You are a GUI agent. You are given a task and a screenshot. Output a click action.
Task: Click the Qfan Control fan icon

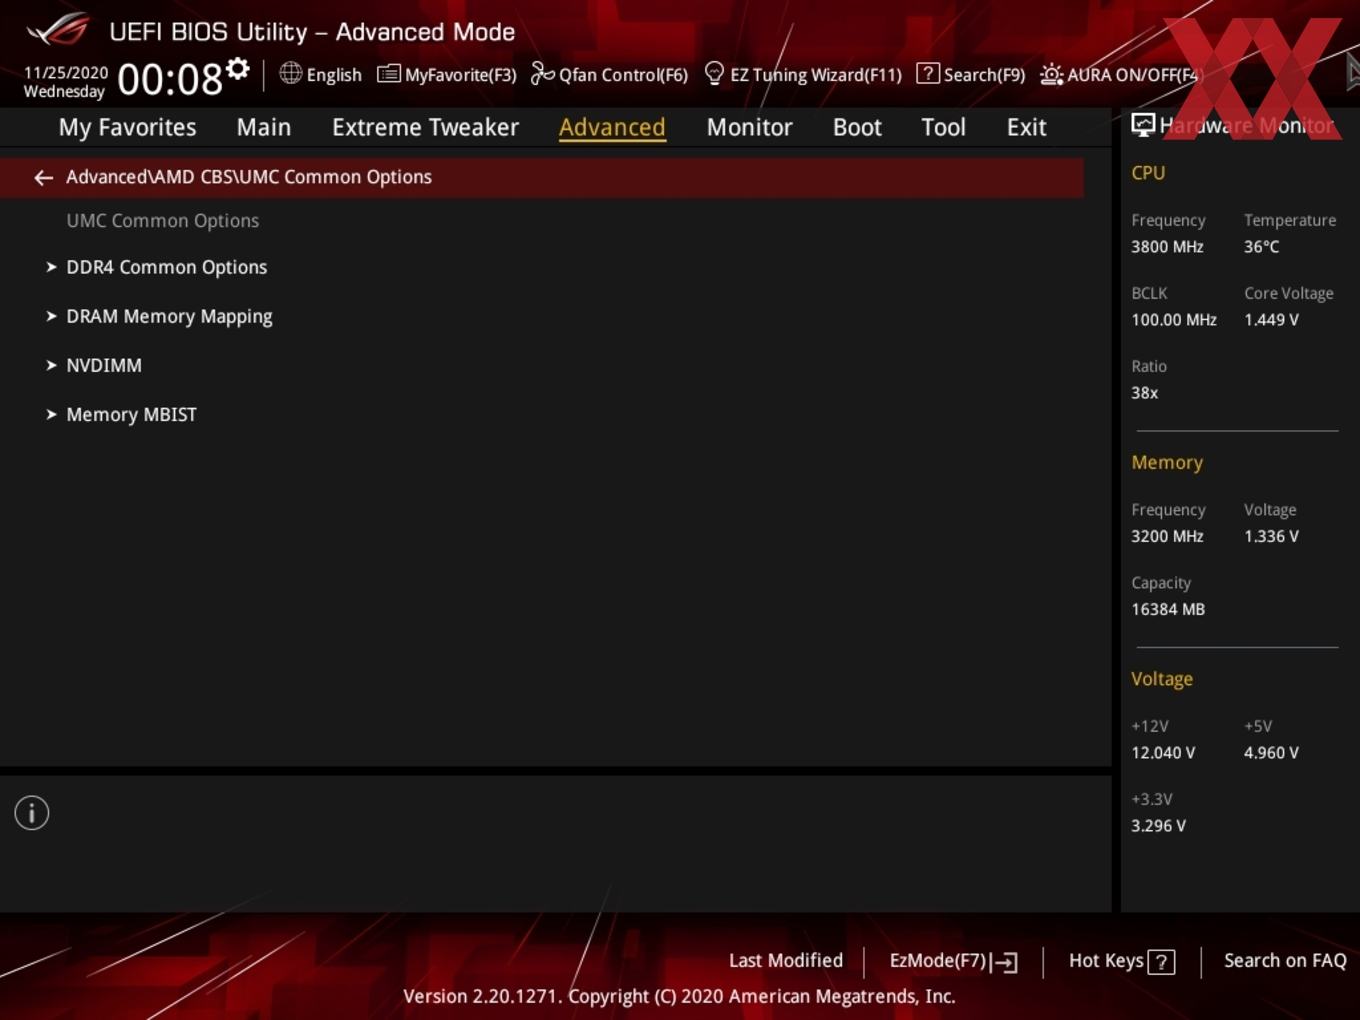pyautogui.click(x=542, y=73)
